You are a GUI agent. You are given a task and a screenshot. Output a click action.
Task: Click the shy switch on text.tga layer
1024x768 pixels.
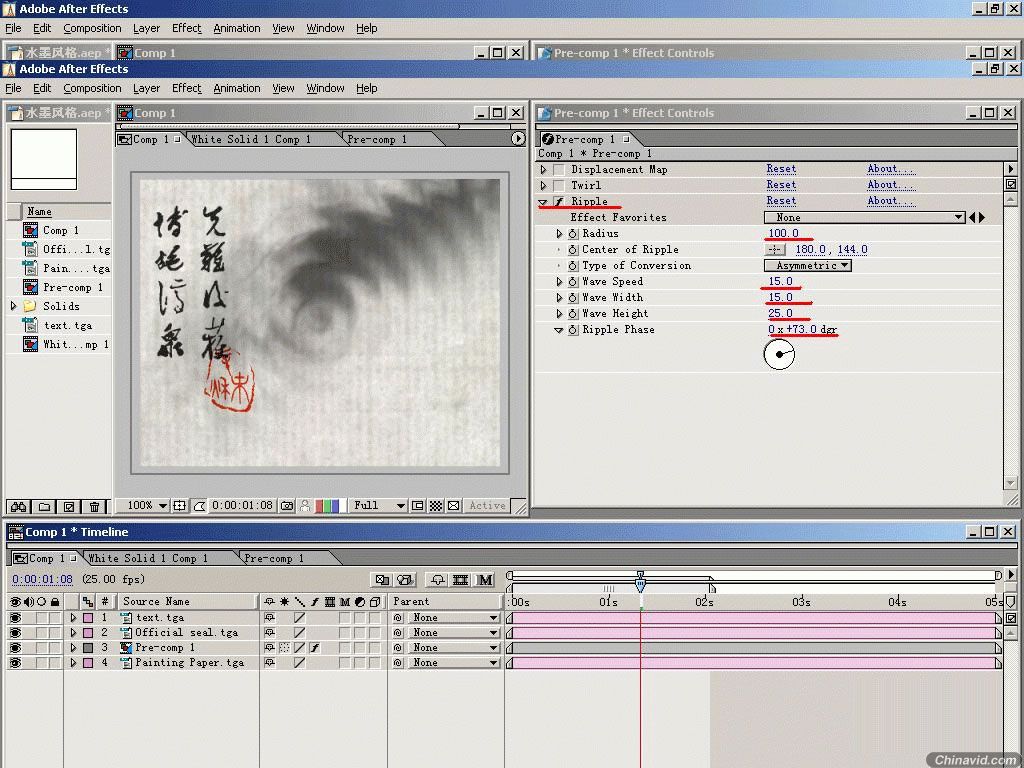tap(269, 618)
